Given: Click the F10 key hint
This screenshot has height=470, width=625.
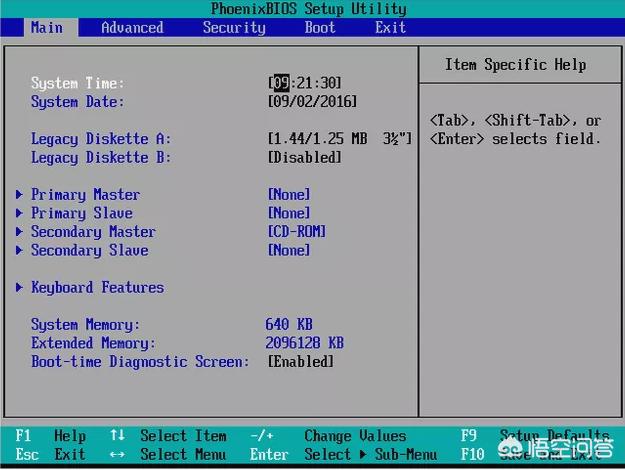Looking at the screenshot, I should 473,454.
